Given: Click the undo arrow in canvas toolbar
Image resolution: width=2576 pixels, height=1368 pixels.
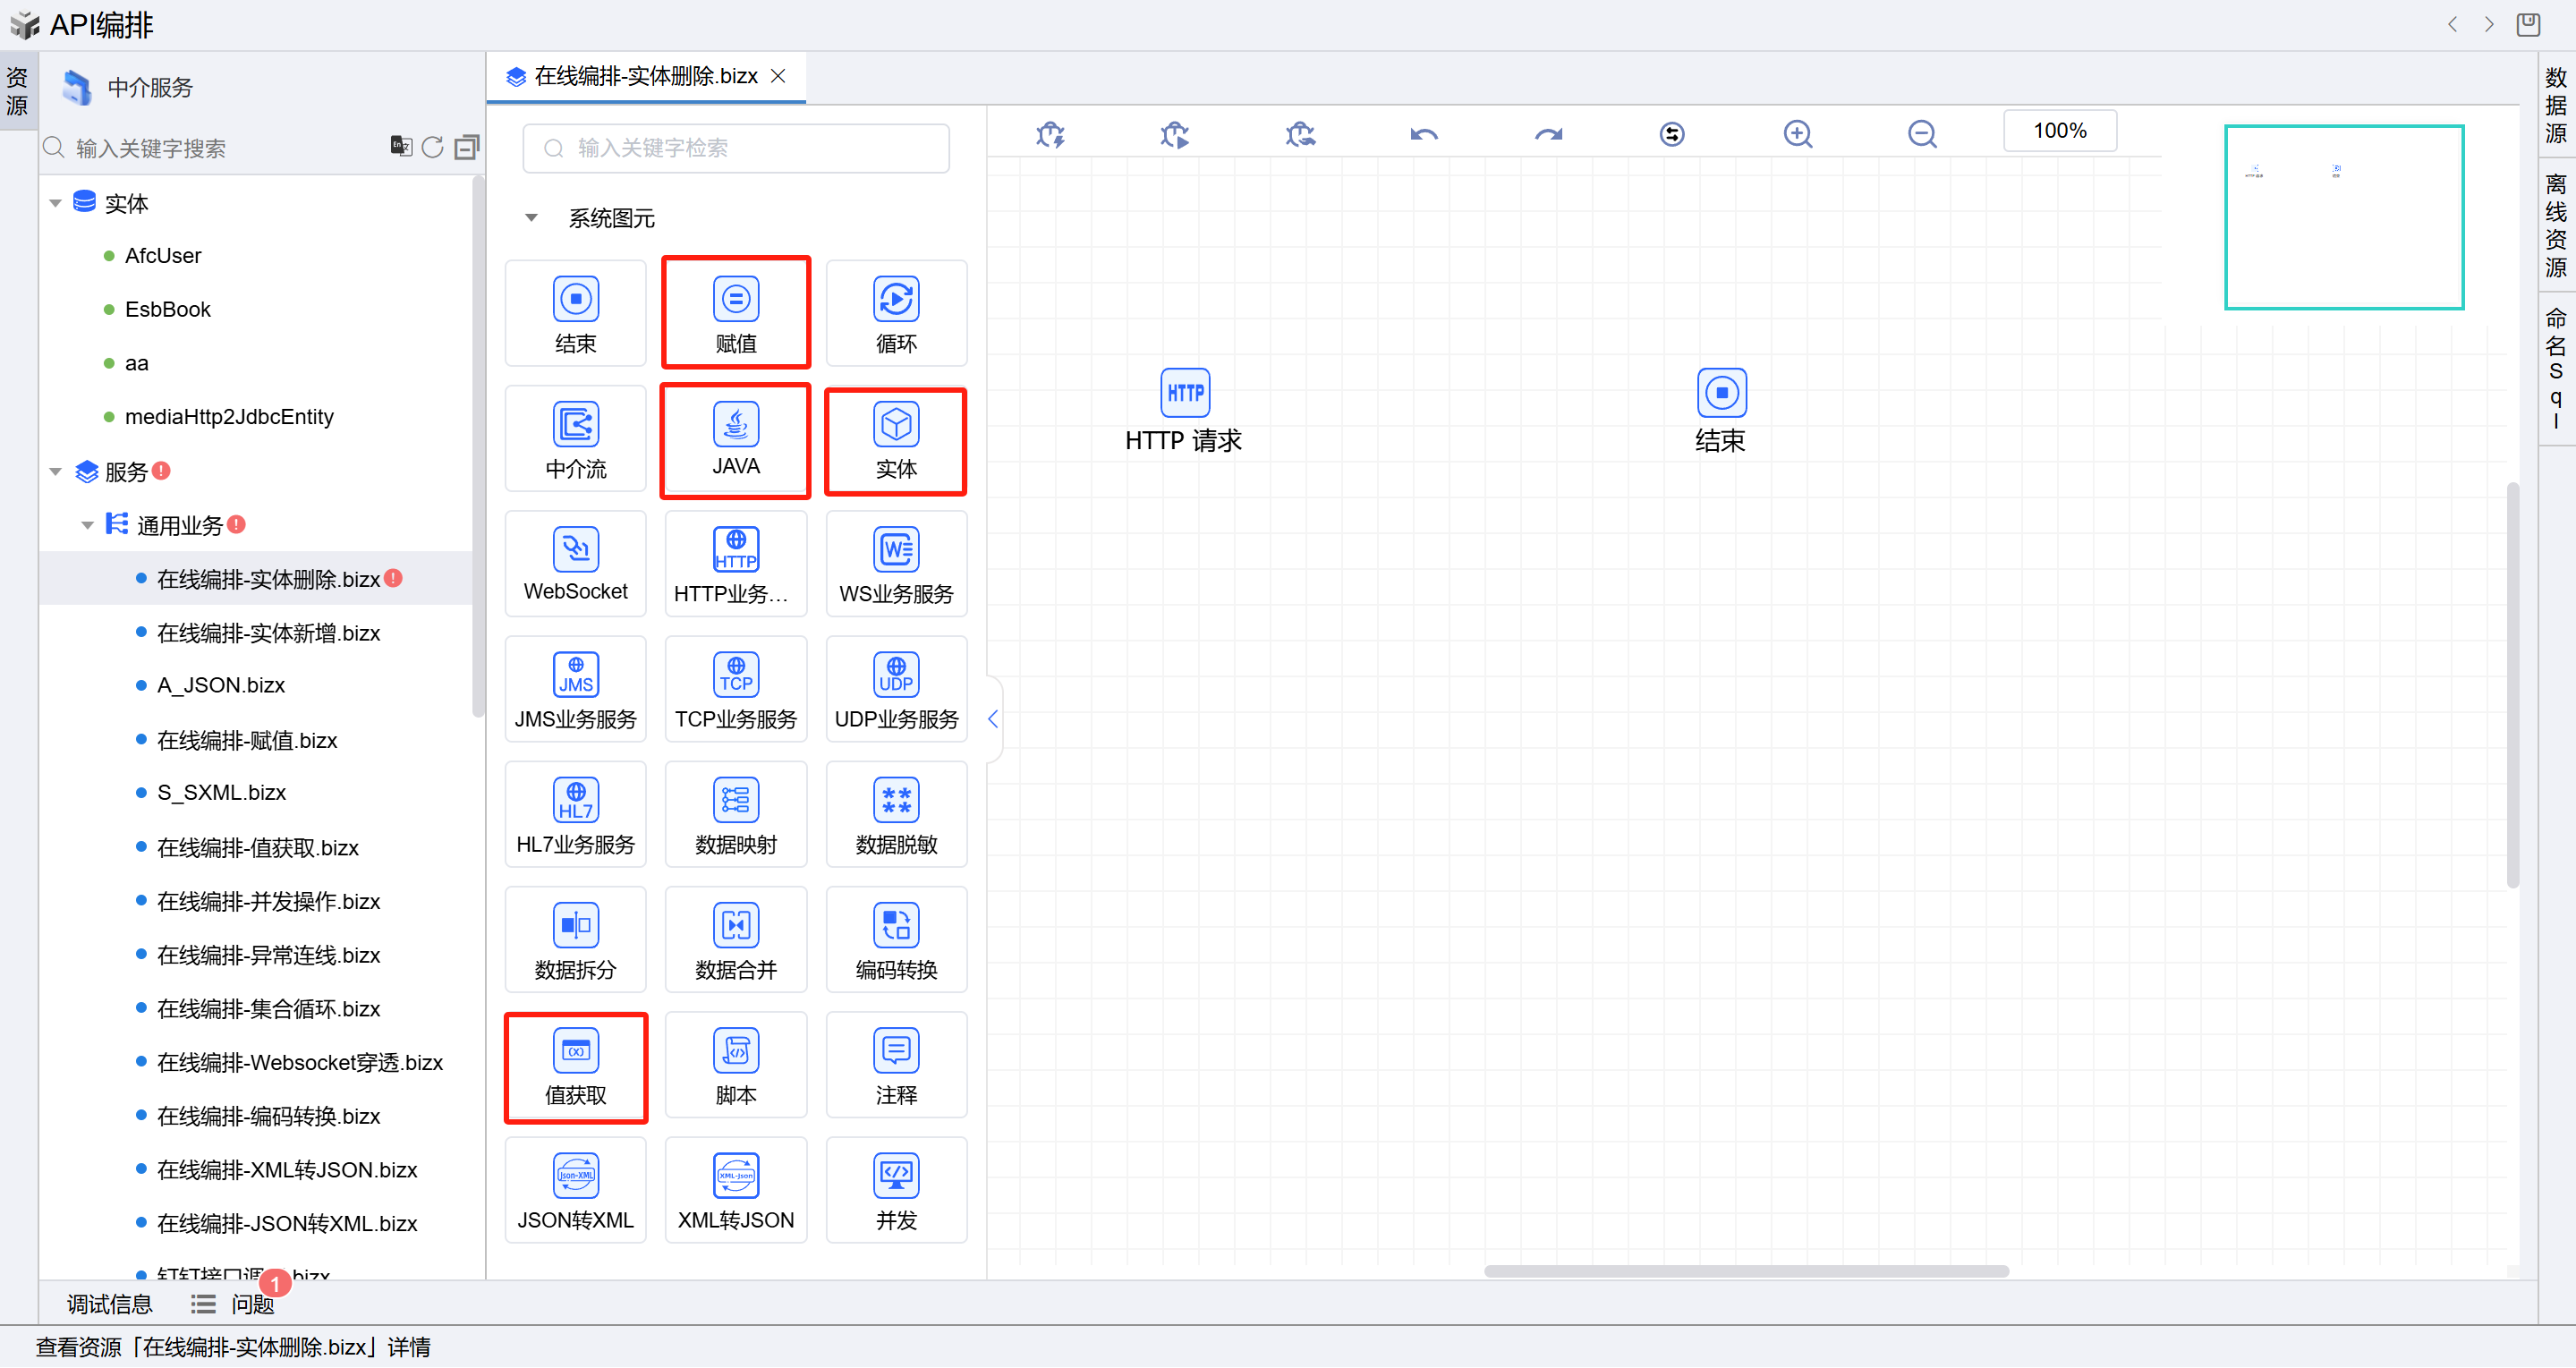Looking at the screenshot, I should 1424,134.
